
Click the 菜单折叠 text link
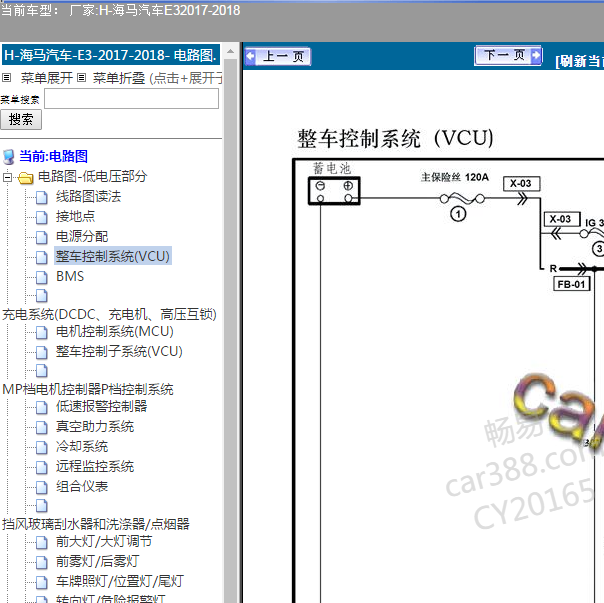[x=119, y=78]
